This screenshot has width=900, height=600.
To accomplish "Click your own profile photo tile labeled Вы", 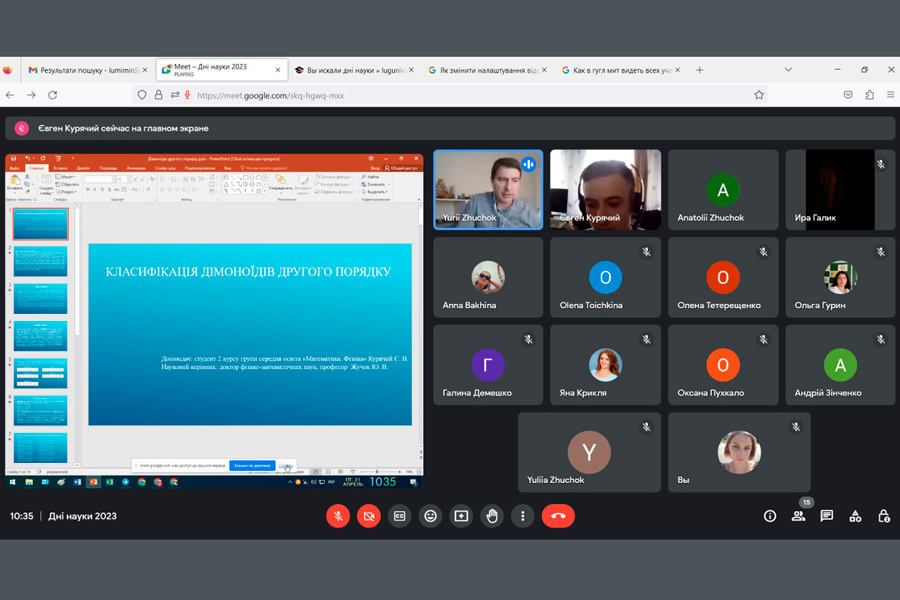I will (x=739, y=452).
